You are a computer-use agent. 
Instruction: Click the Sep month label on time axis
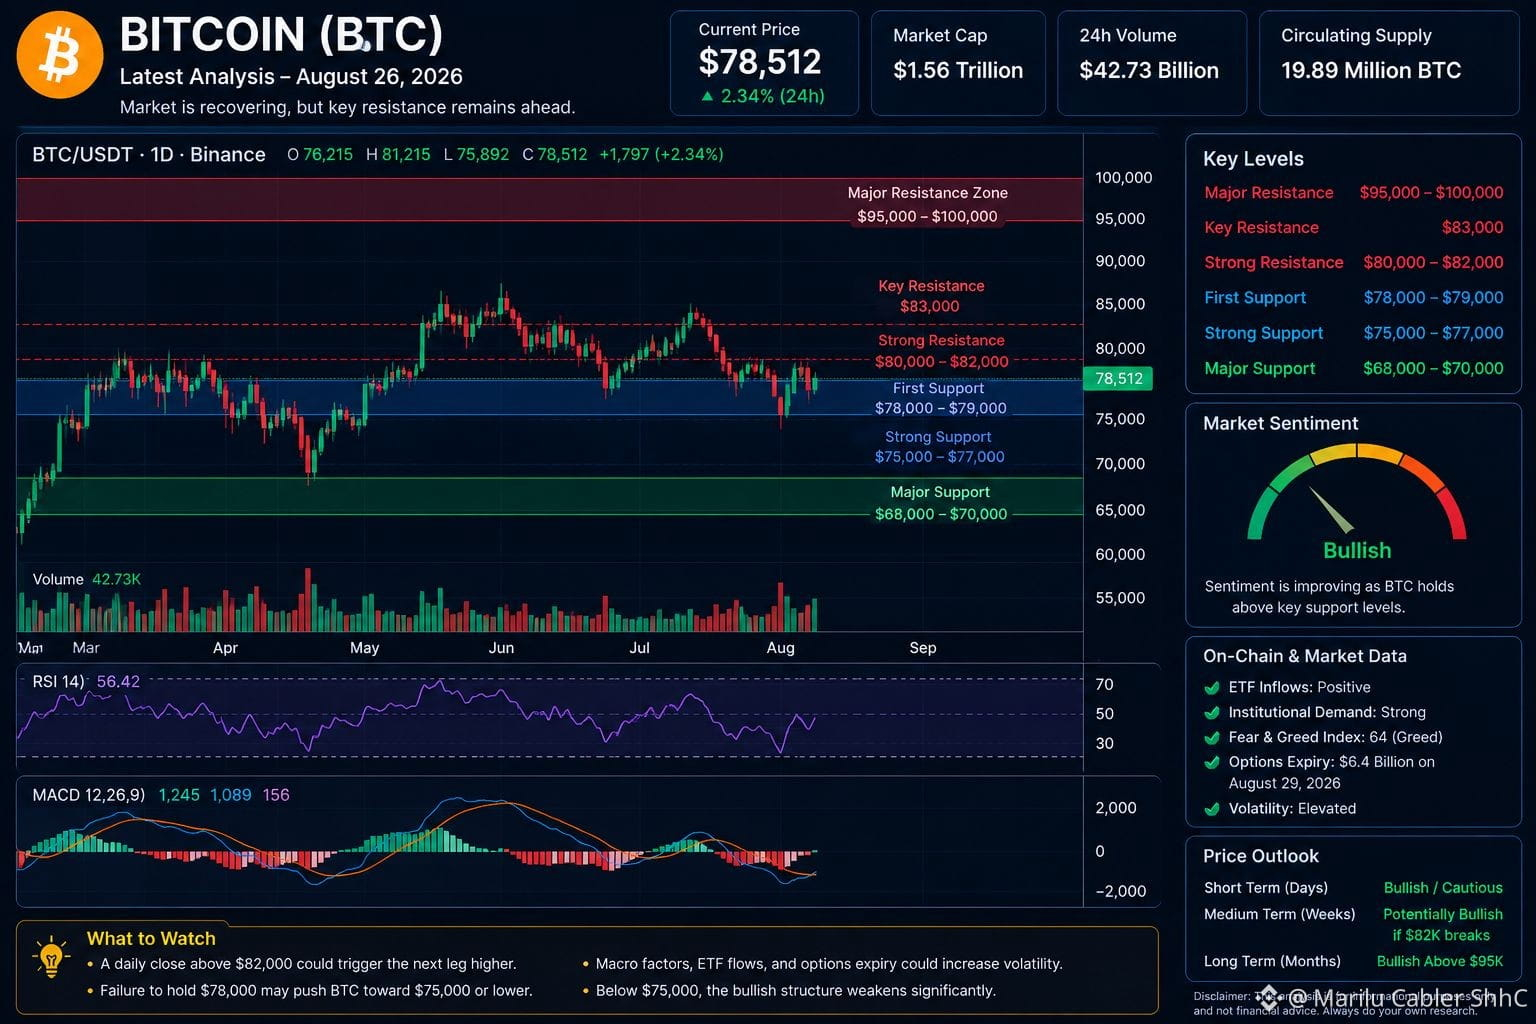point(923,648)
